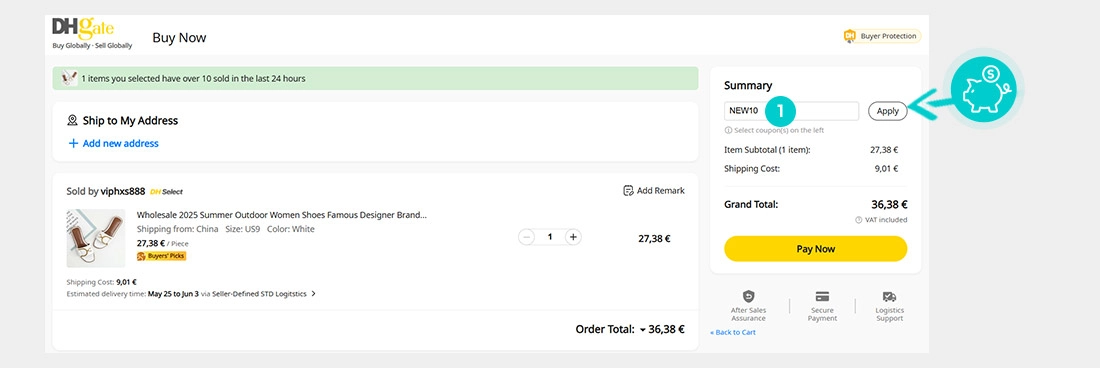Click the Pay Now button
1100x368 pixels.
click(x=815, y=249)
